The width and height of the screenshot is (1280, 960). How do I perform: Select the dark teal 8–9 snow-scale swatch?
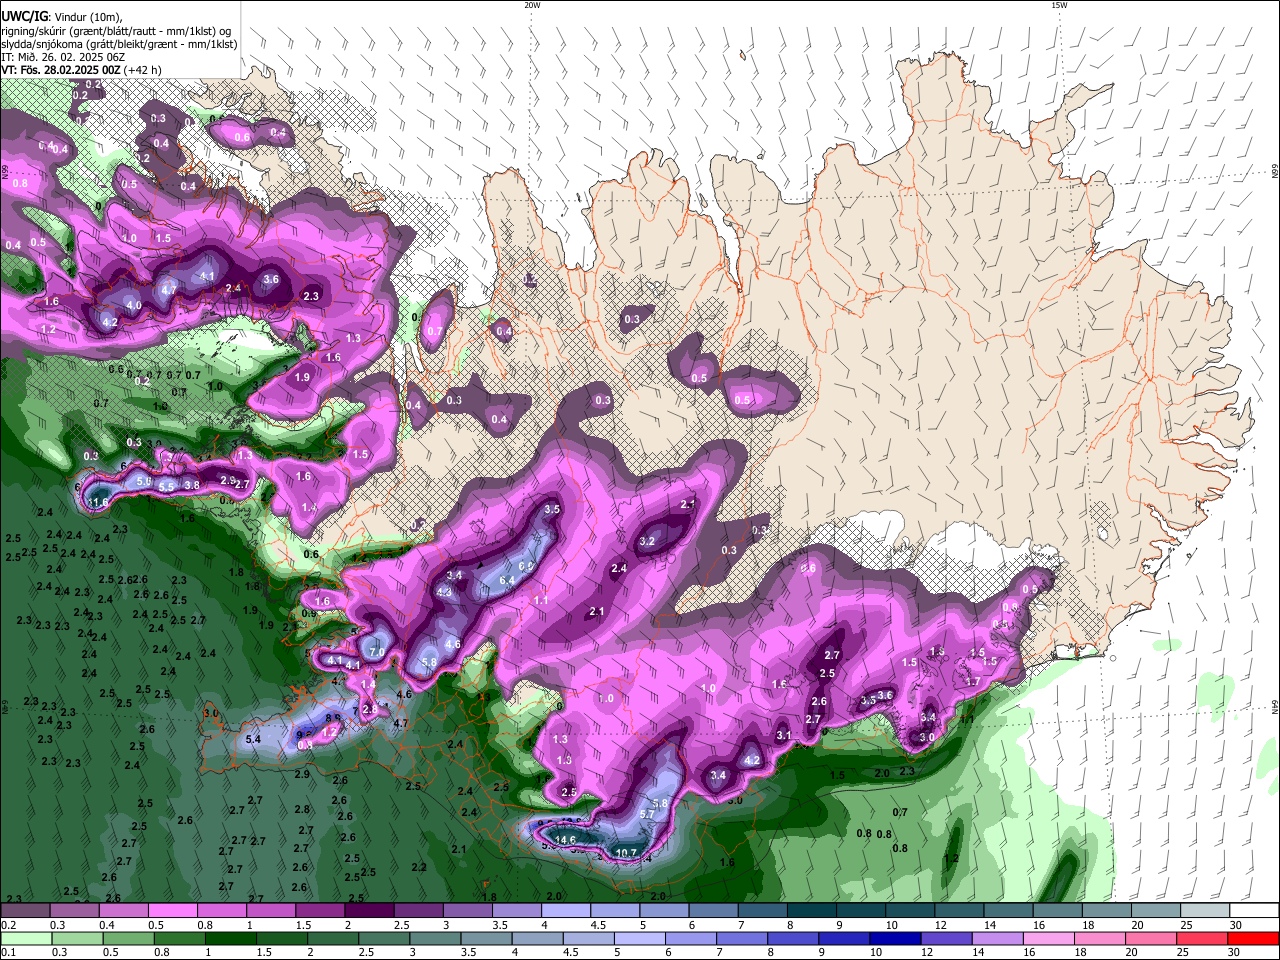click(x=812, y=911)
